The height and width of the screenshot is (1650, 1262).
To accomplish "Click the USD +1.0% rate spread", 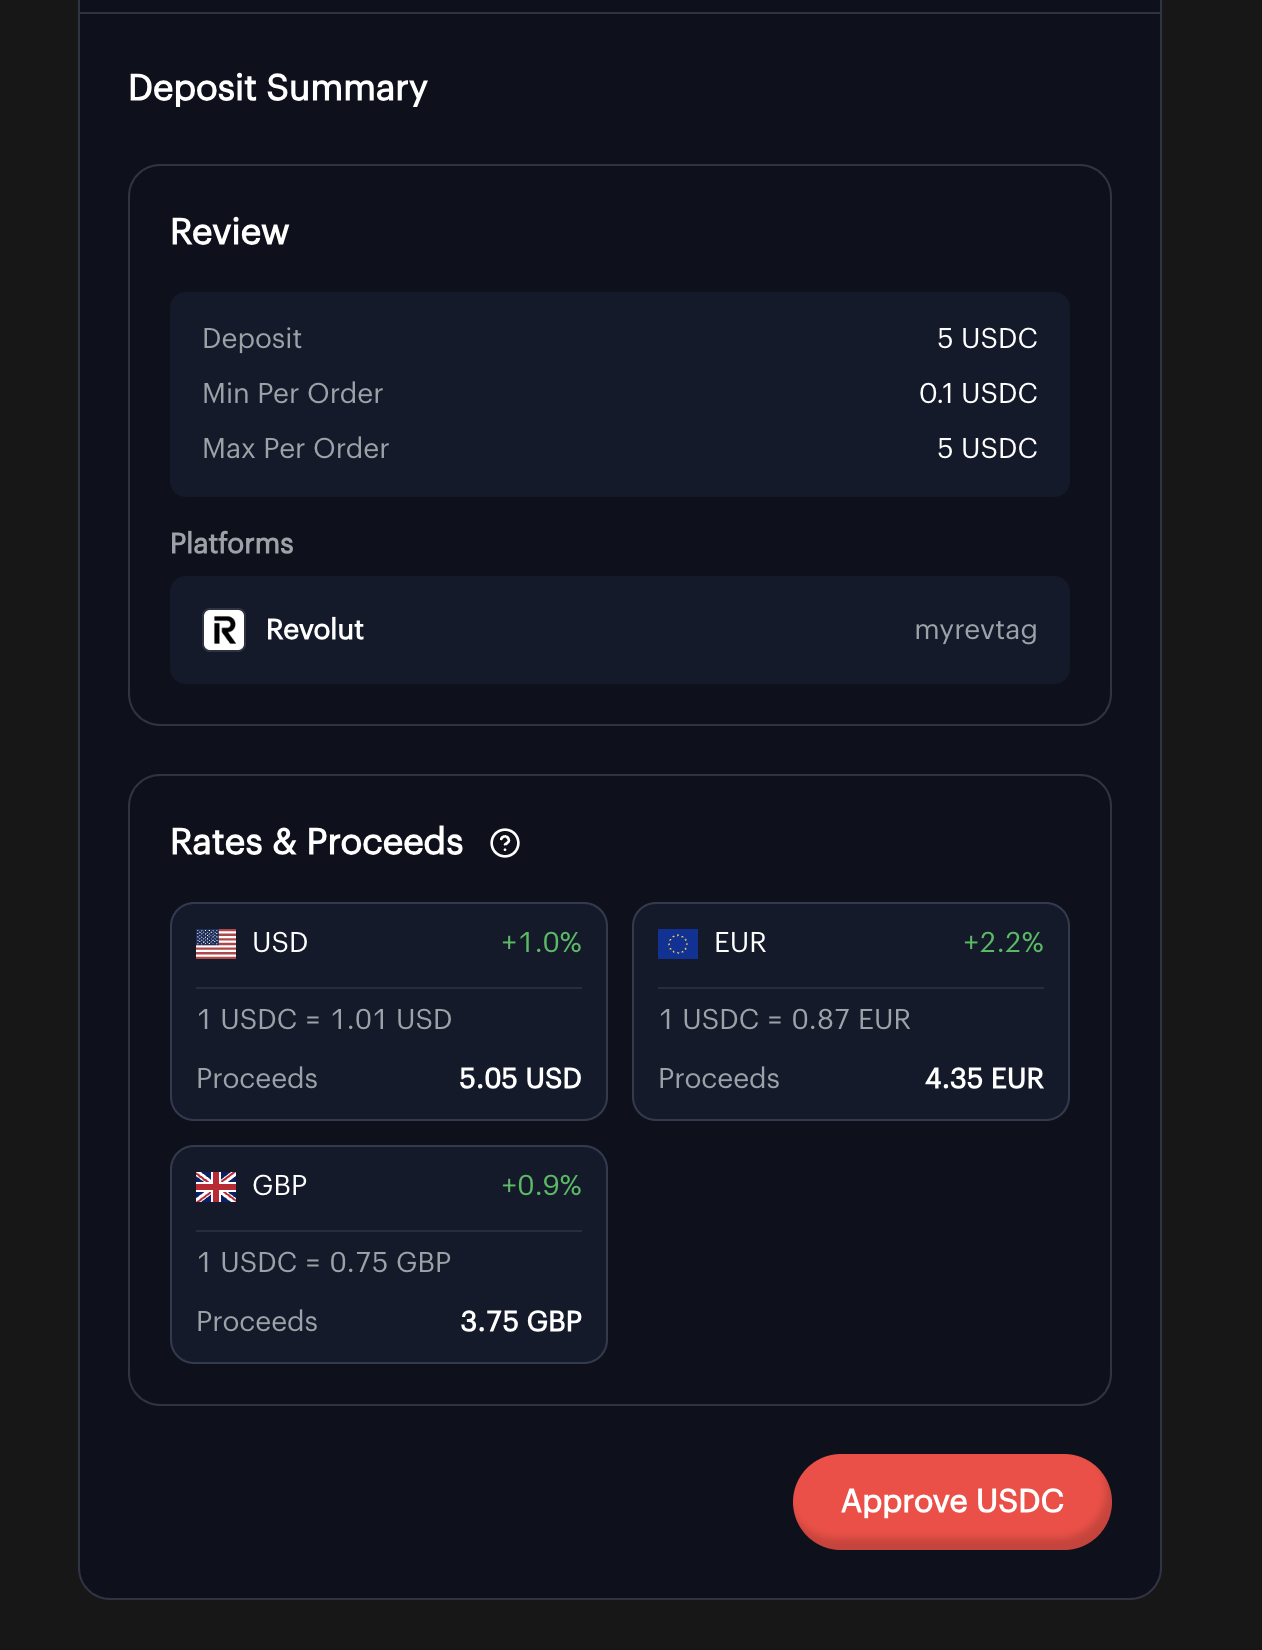I will point(541,943).
